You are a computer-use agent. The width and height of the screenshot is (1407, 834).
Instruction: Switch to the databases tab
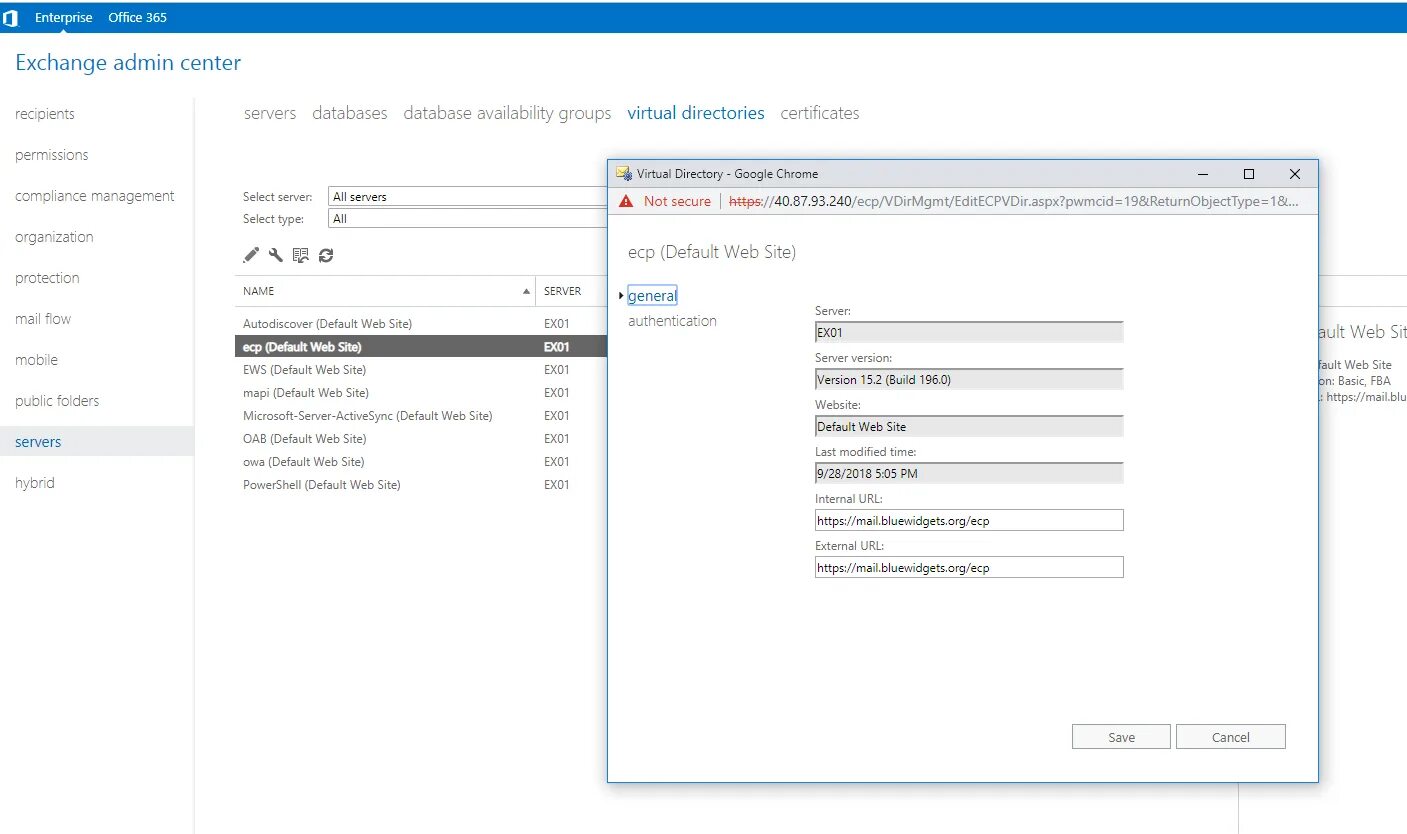tap(350, 113)
